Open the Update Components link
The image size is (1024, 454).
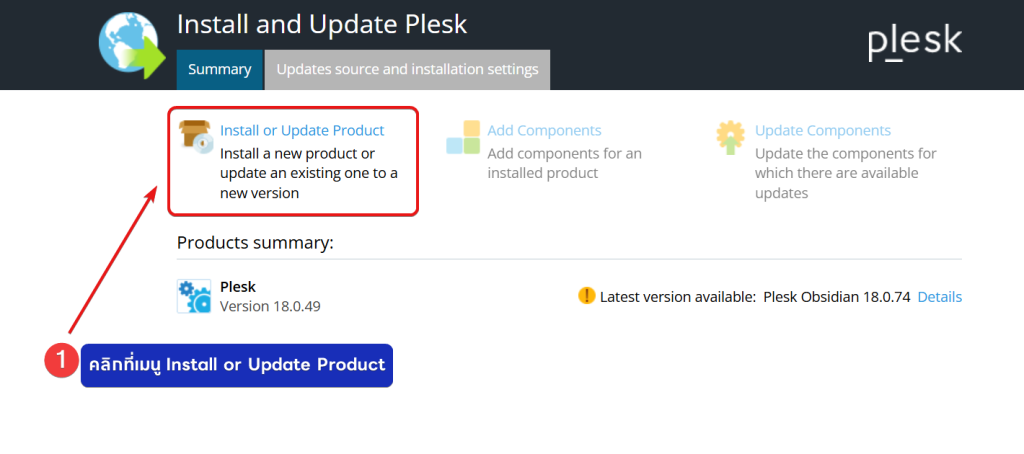[x=822, y=130]
